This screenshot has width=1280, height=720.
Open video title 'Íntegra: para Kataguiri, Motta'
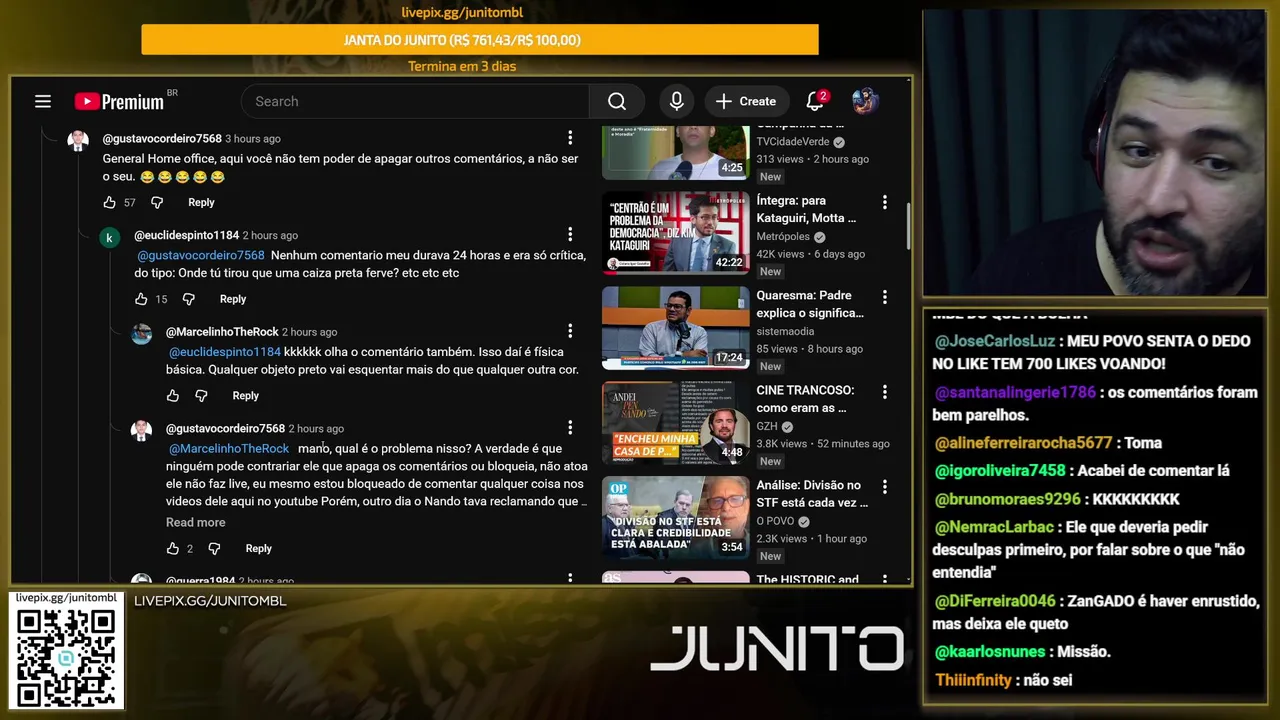tap(806, 209)
